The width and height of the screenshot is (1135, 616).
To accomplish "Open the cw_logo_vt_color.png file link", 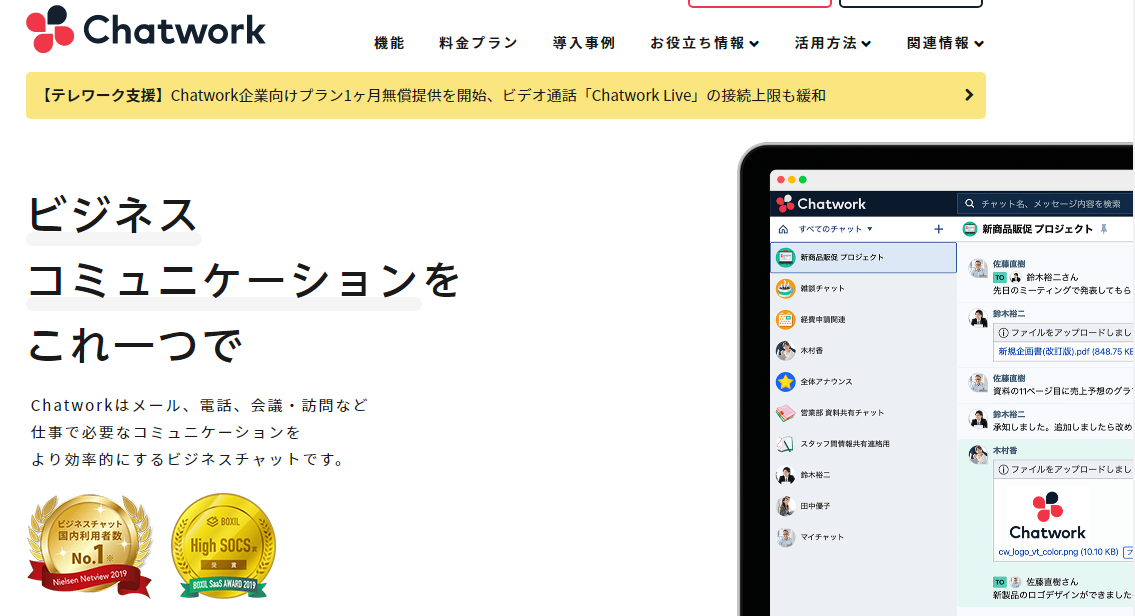I will [1058, 552].
